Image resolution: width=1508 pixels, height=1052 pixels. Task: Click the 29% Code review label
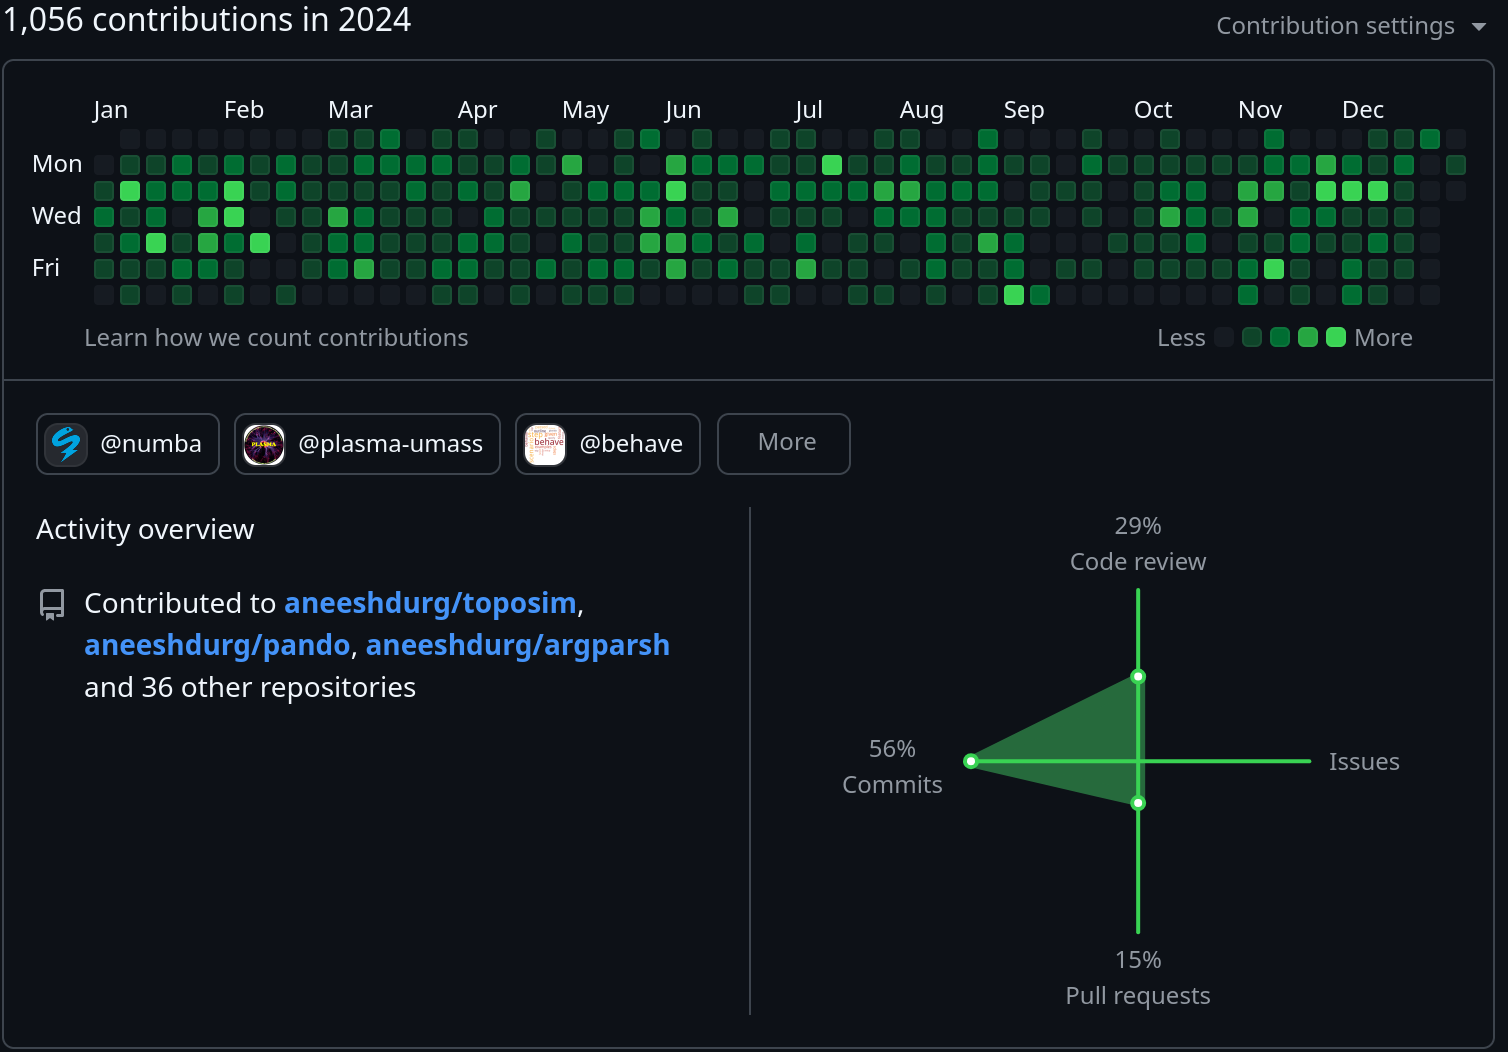tap(1138, 544)
